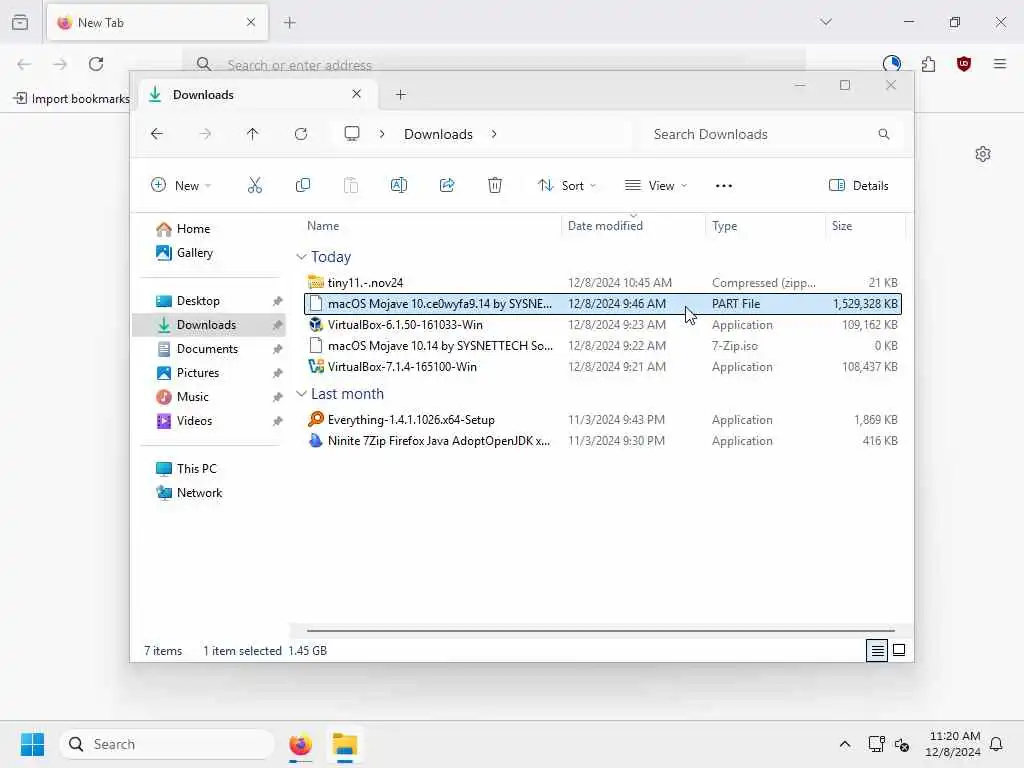Image resolution: width=1024 pixels, height=768 pixels.
Task: Sort by the Type column header
Action: (x=724, y=226)
